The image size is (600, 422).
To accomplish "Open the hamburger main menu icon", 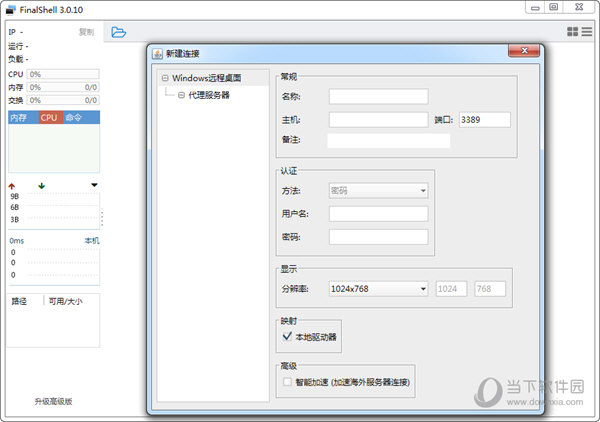I will 587,32.
